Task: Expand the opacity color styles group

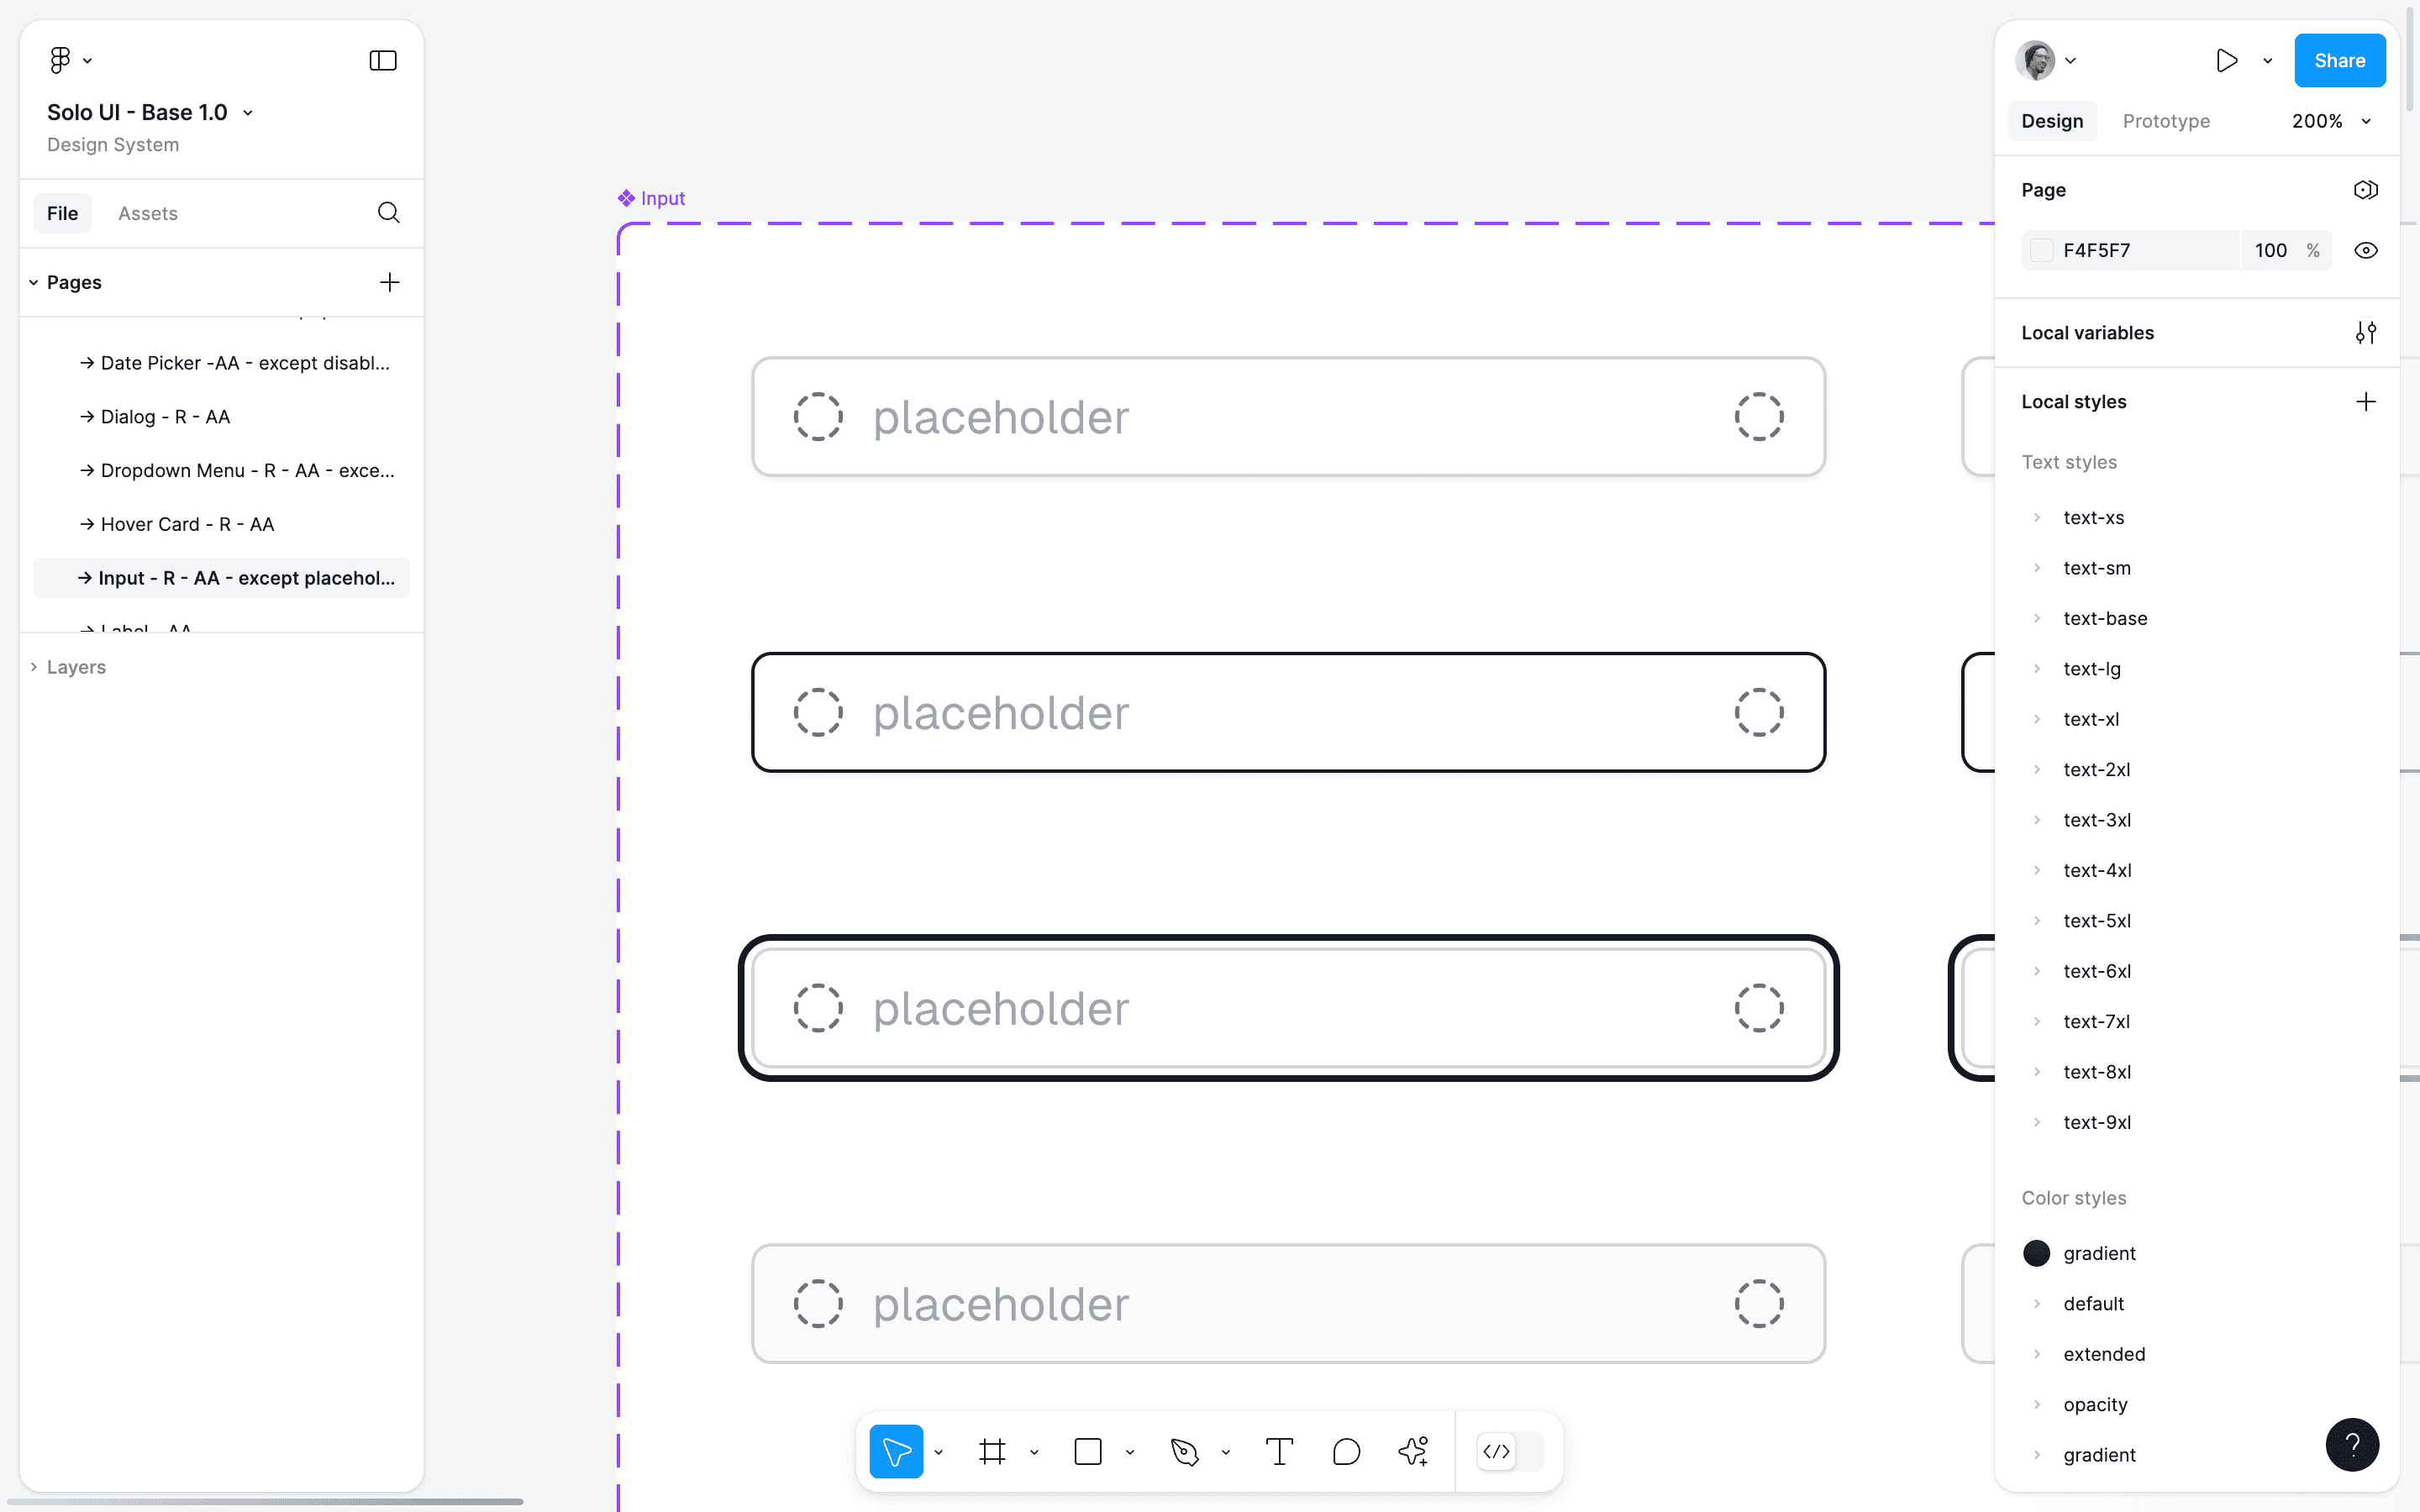Action: click(2037, 1404)
